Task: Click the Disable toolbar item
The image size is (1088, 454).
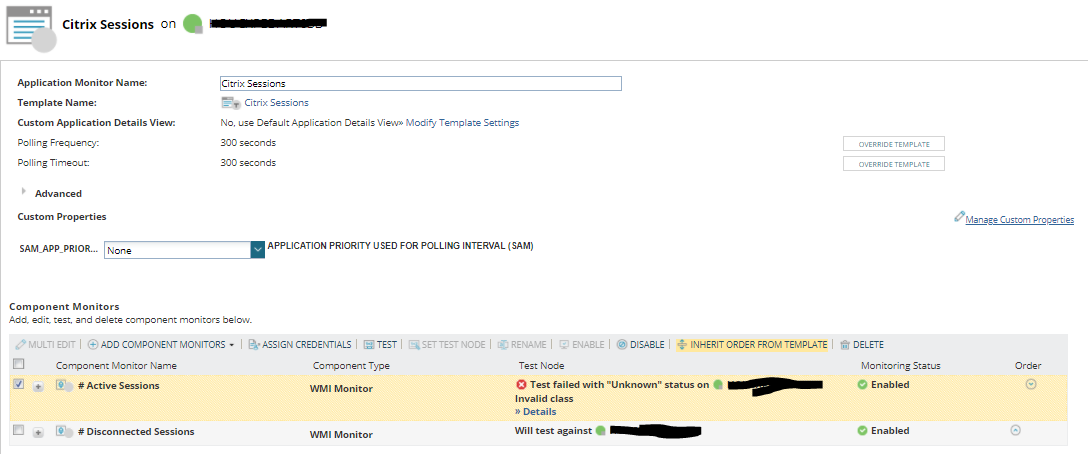Action: (640, 344)
